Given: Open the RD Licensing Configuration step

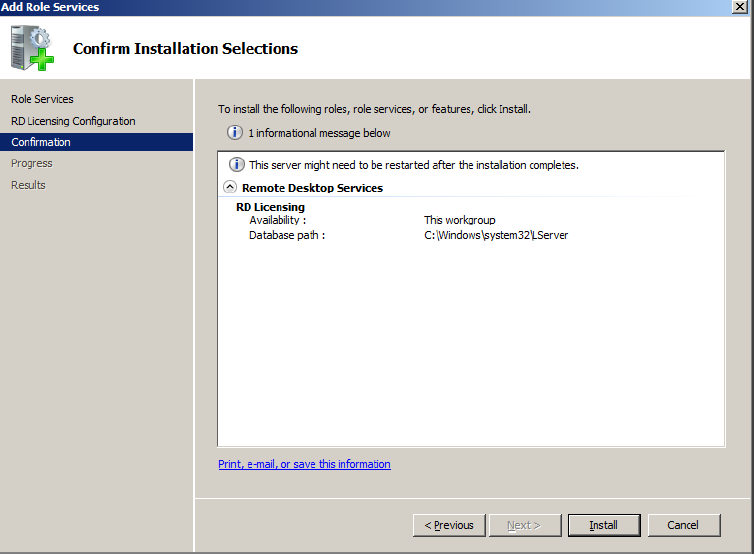Looking at the screenshot, I should (x=73, y=121).
